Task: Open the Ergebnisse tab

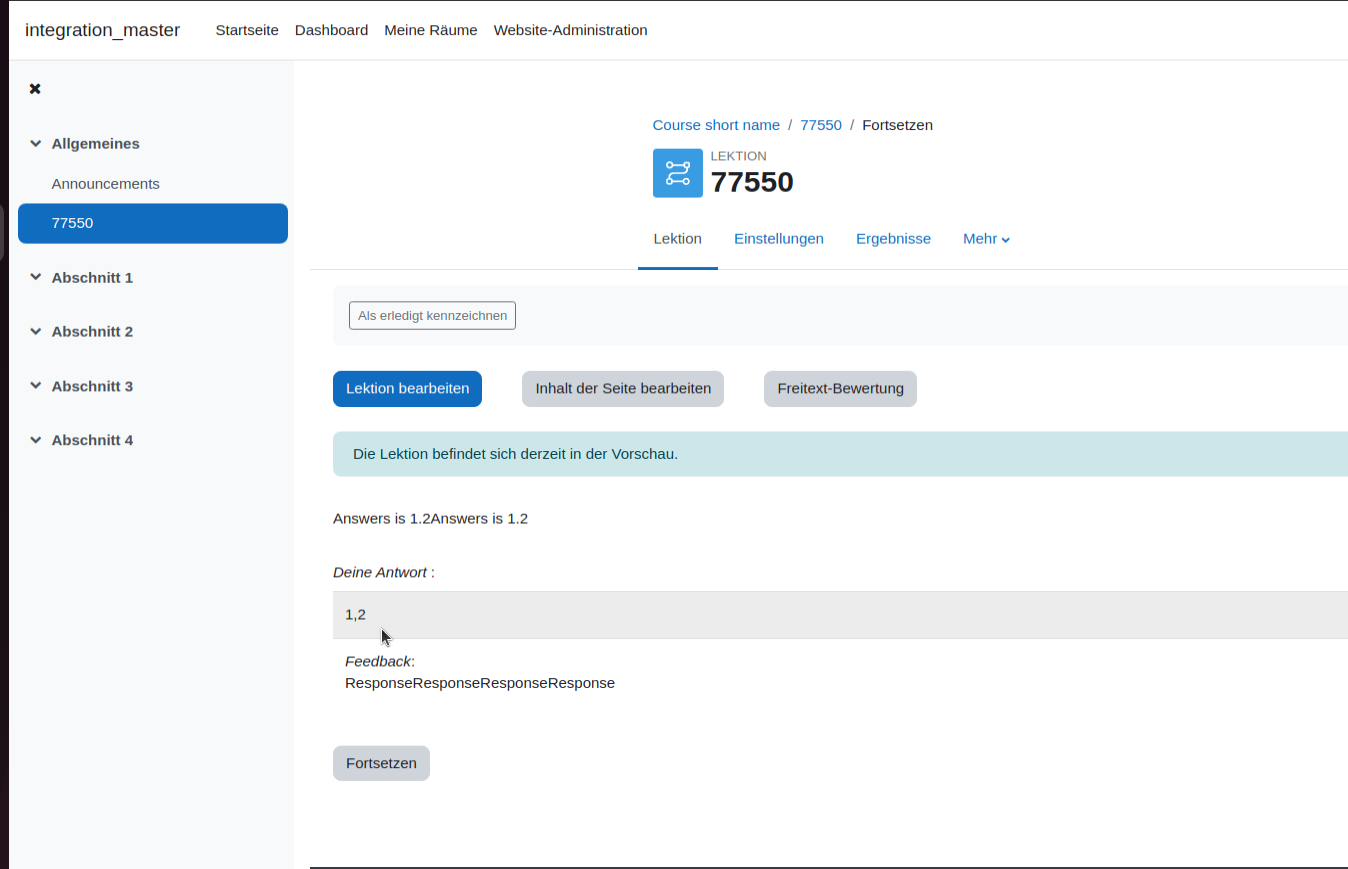Action: click(x=893, y=239)
